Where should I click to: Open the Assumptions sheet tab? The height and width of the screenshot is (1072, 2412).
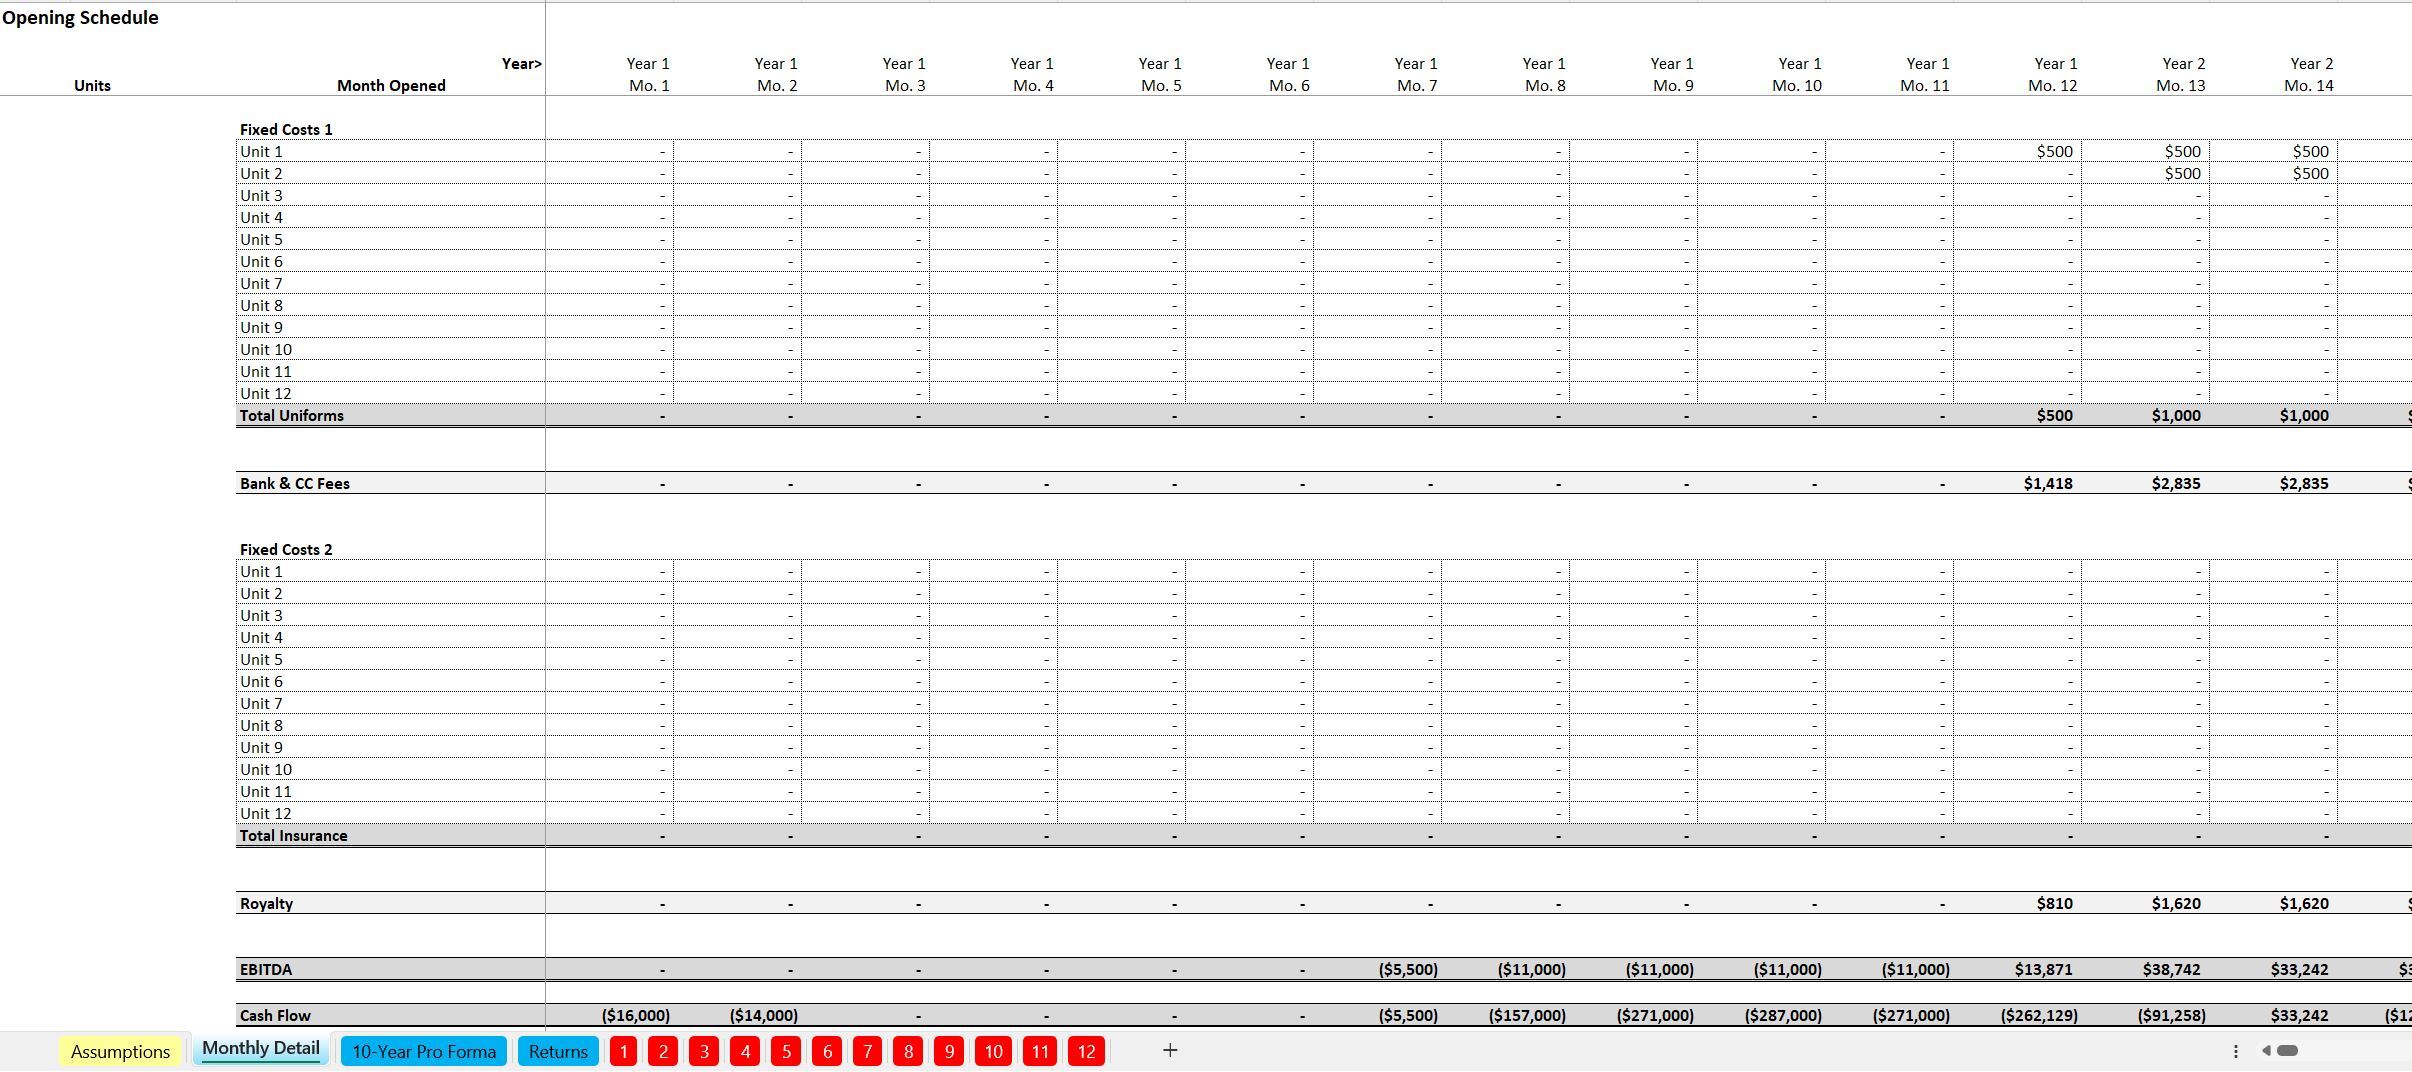click(120, 1051)
